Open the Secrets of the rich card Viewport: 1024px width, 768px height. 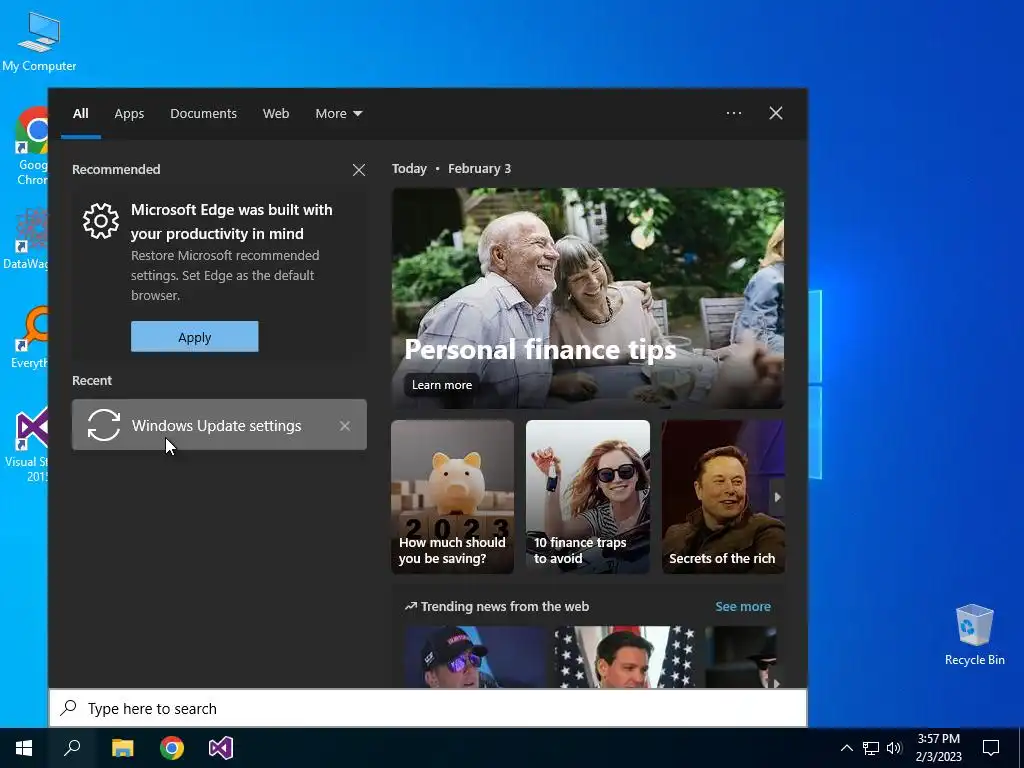[x=723, y=496]
